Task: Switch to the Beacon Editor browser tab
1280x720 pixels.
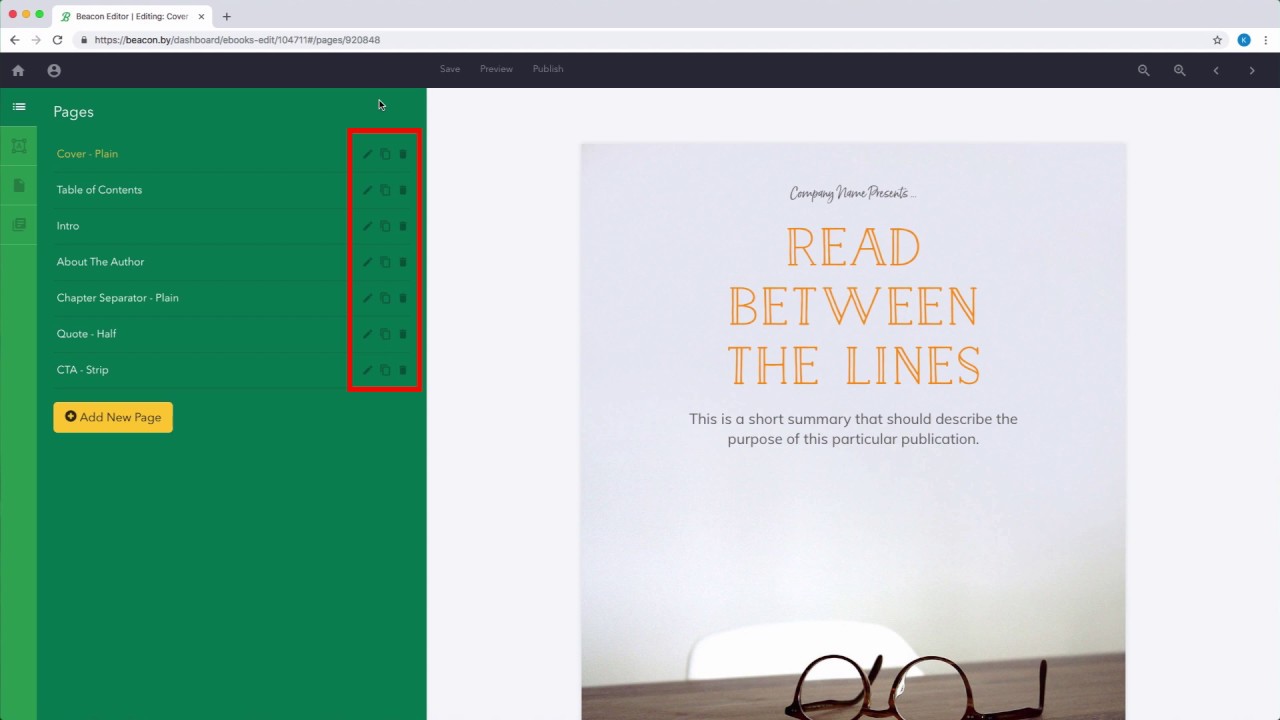Action: pyautogui.click(x=132, y=16)
